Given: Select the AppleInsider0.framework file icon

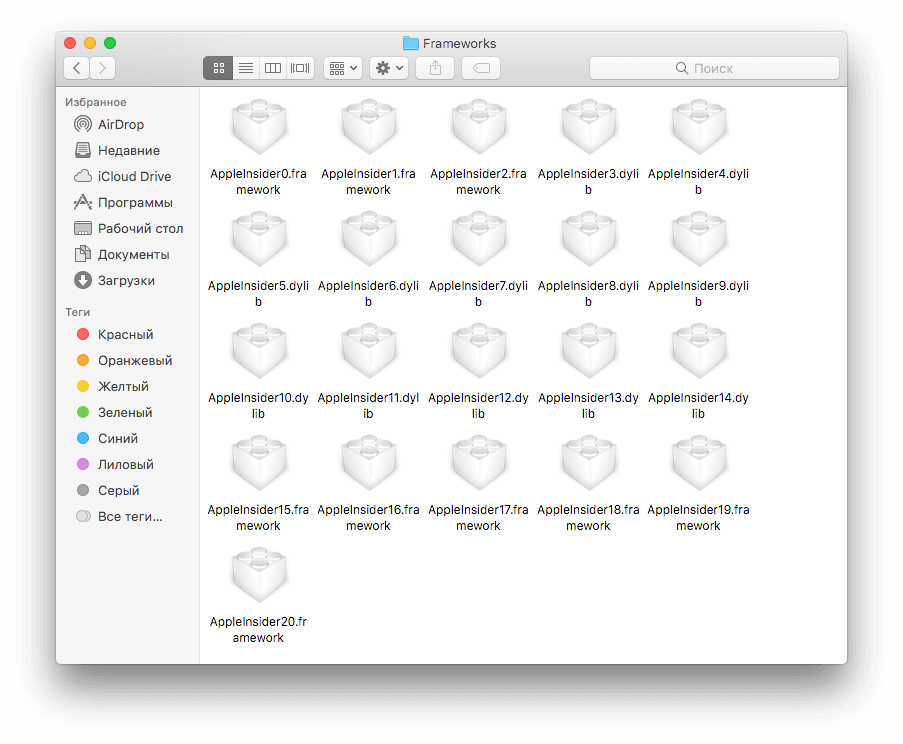Looking at the screenshot, I should (x=259, y=127).
